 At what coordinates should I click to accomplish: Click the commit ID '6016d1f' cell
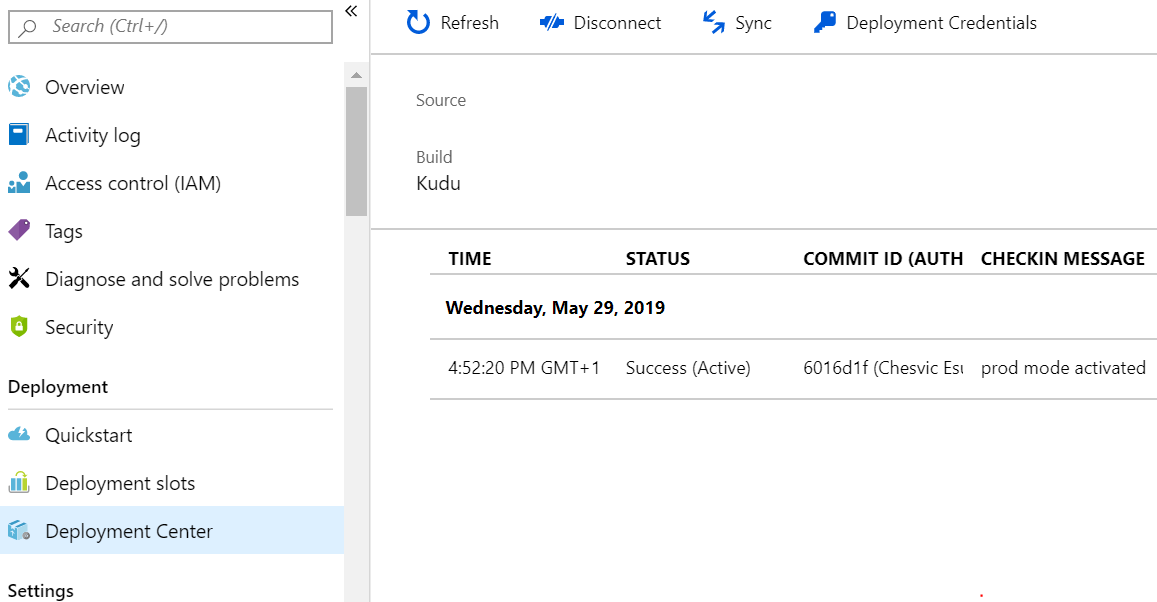coord(883,367)
